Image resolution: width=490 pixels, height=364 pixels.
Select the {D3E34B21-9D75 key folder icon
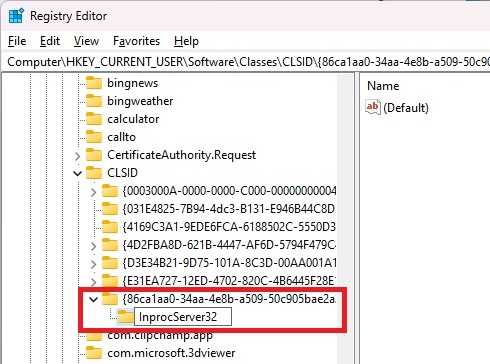click(x=110, y=263)
